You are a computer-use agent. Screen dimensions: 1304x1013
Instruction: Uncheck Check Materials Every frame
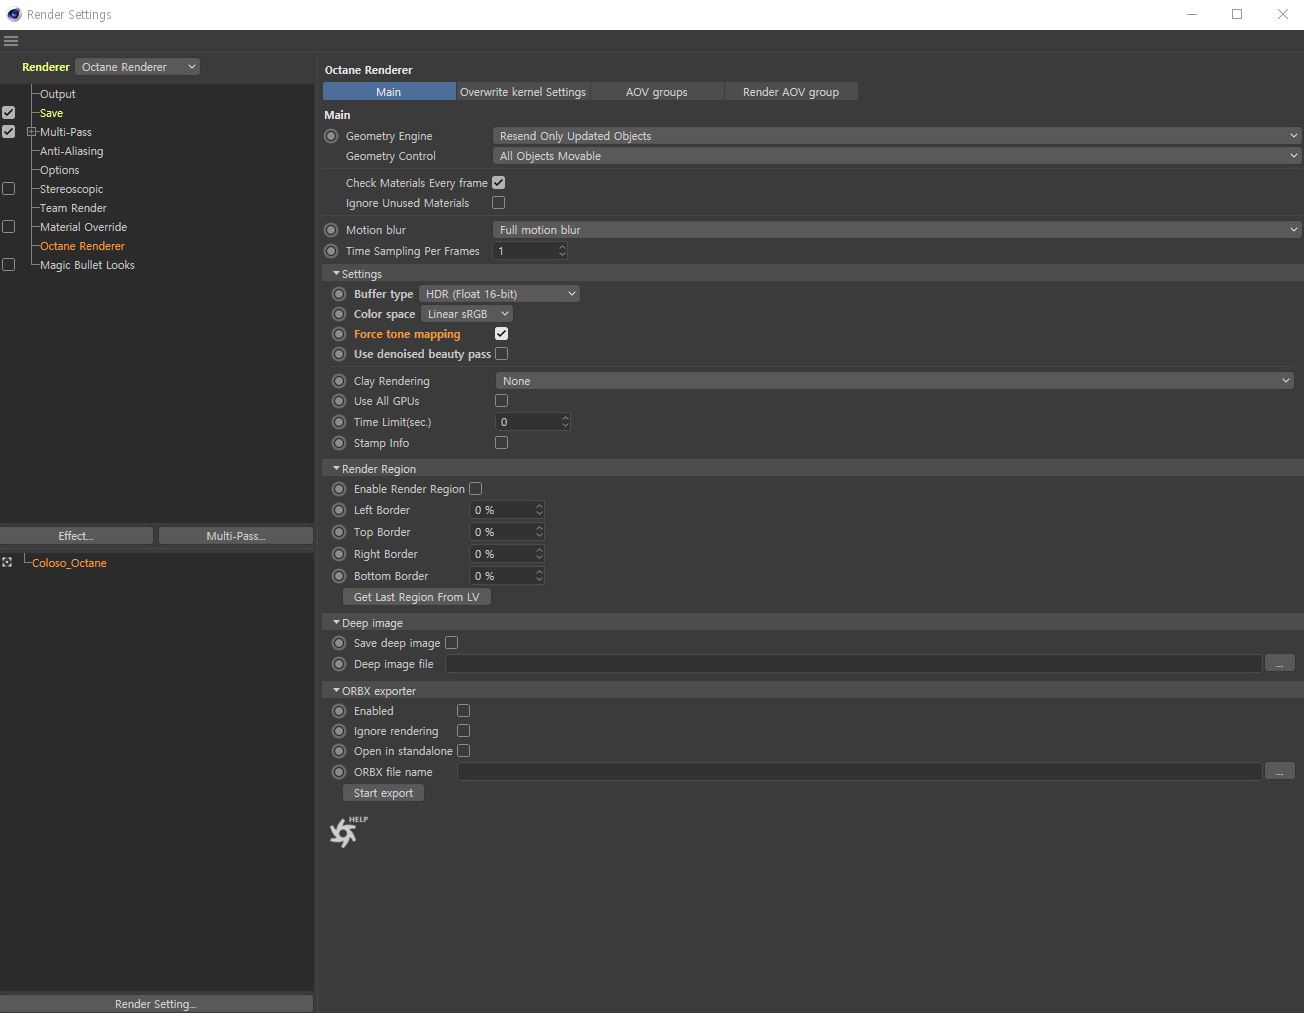click(x=498, y=183)
